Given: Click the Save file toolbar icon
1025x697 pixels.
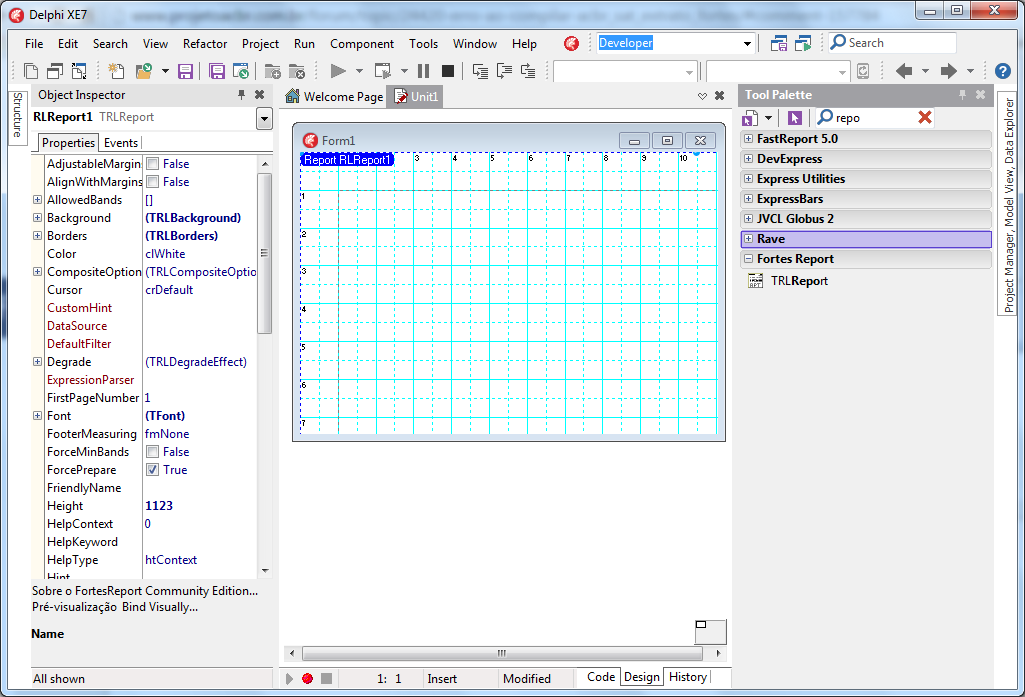Looking at the screenshot, I should tap(186, 71).
